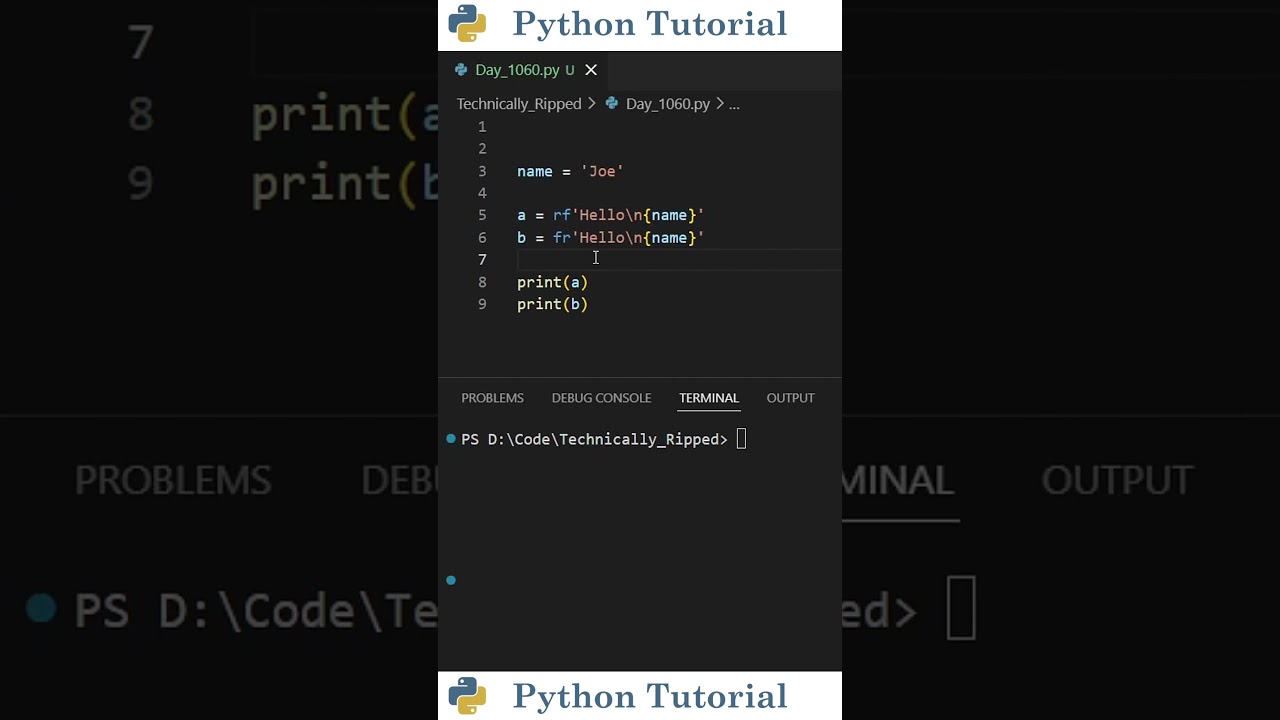Switch to the TERMINAL panel tab

point(709,398)
